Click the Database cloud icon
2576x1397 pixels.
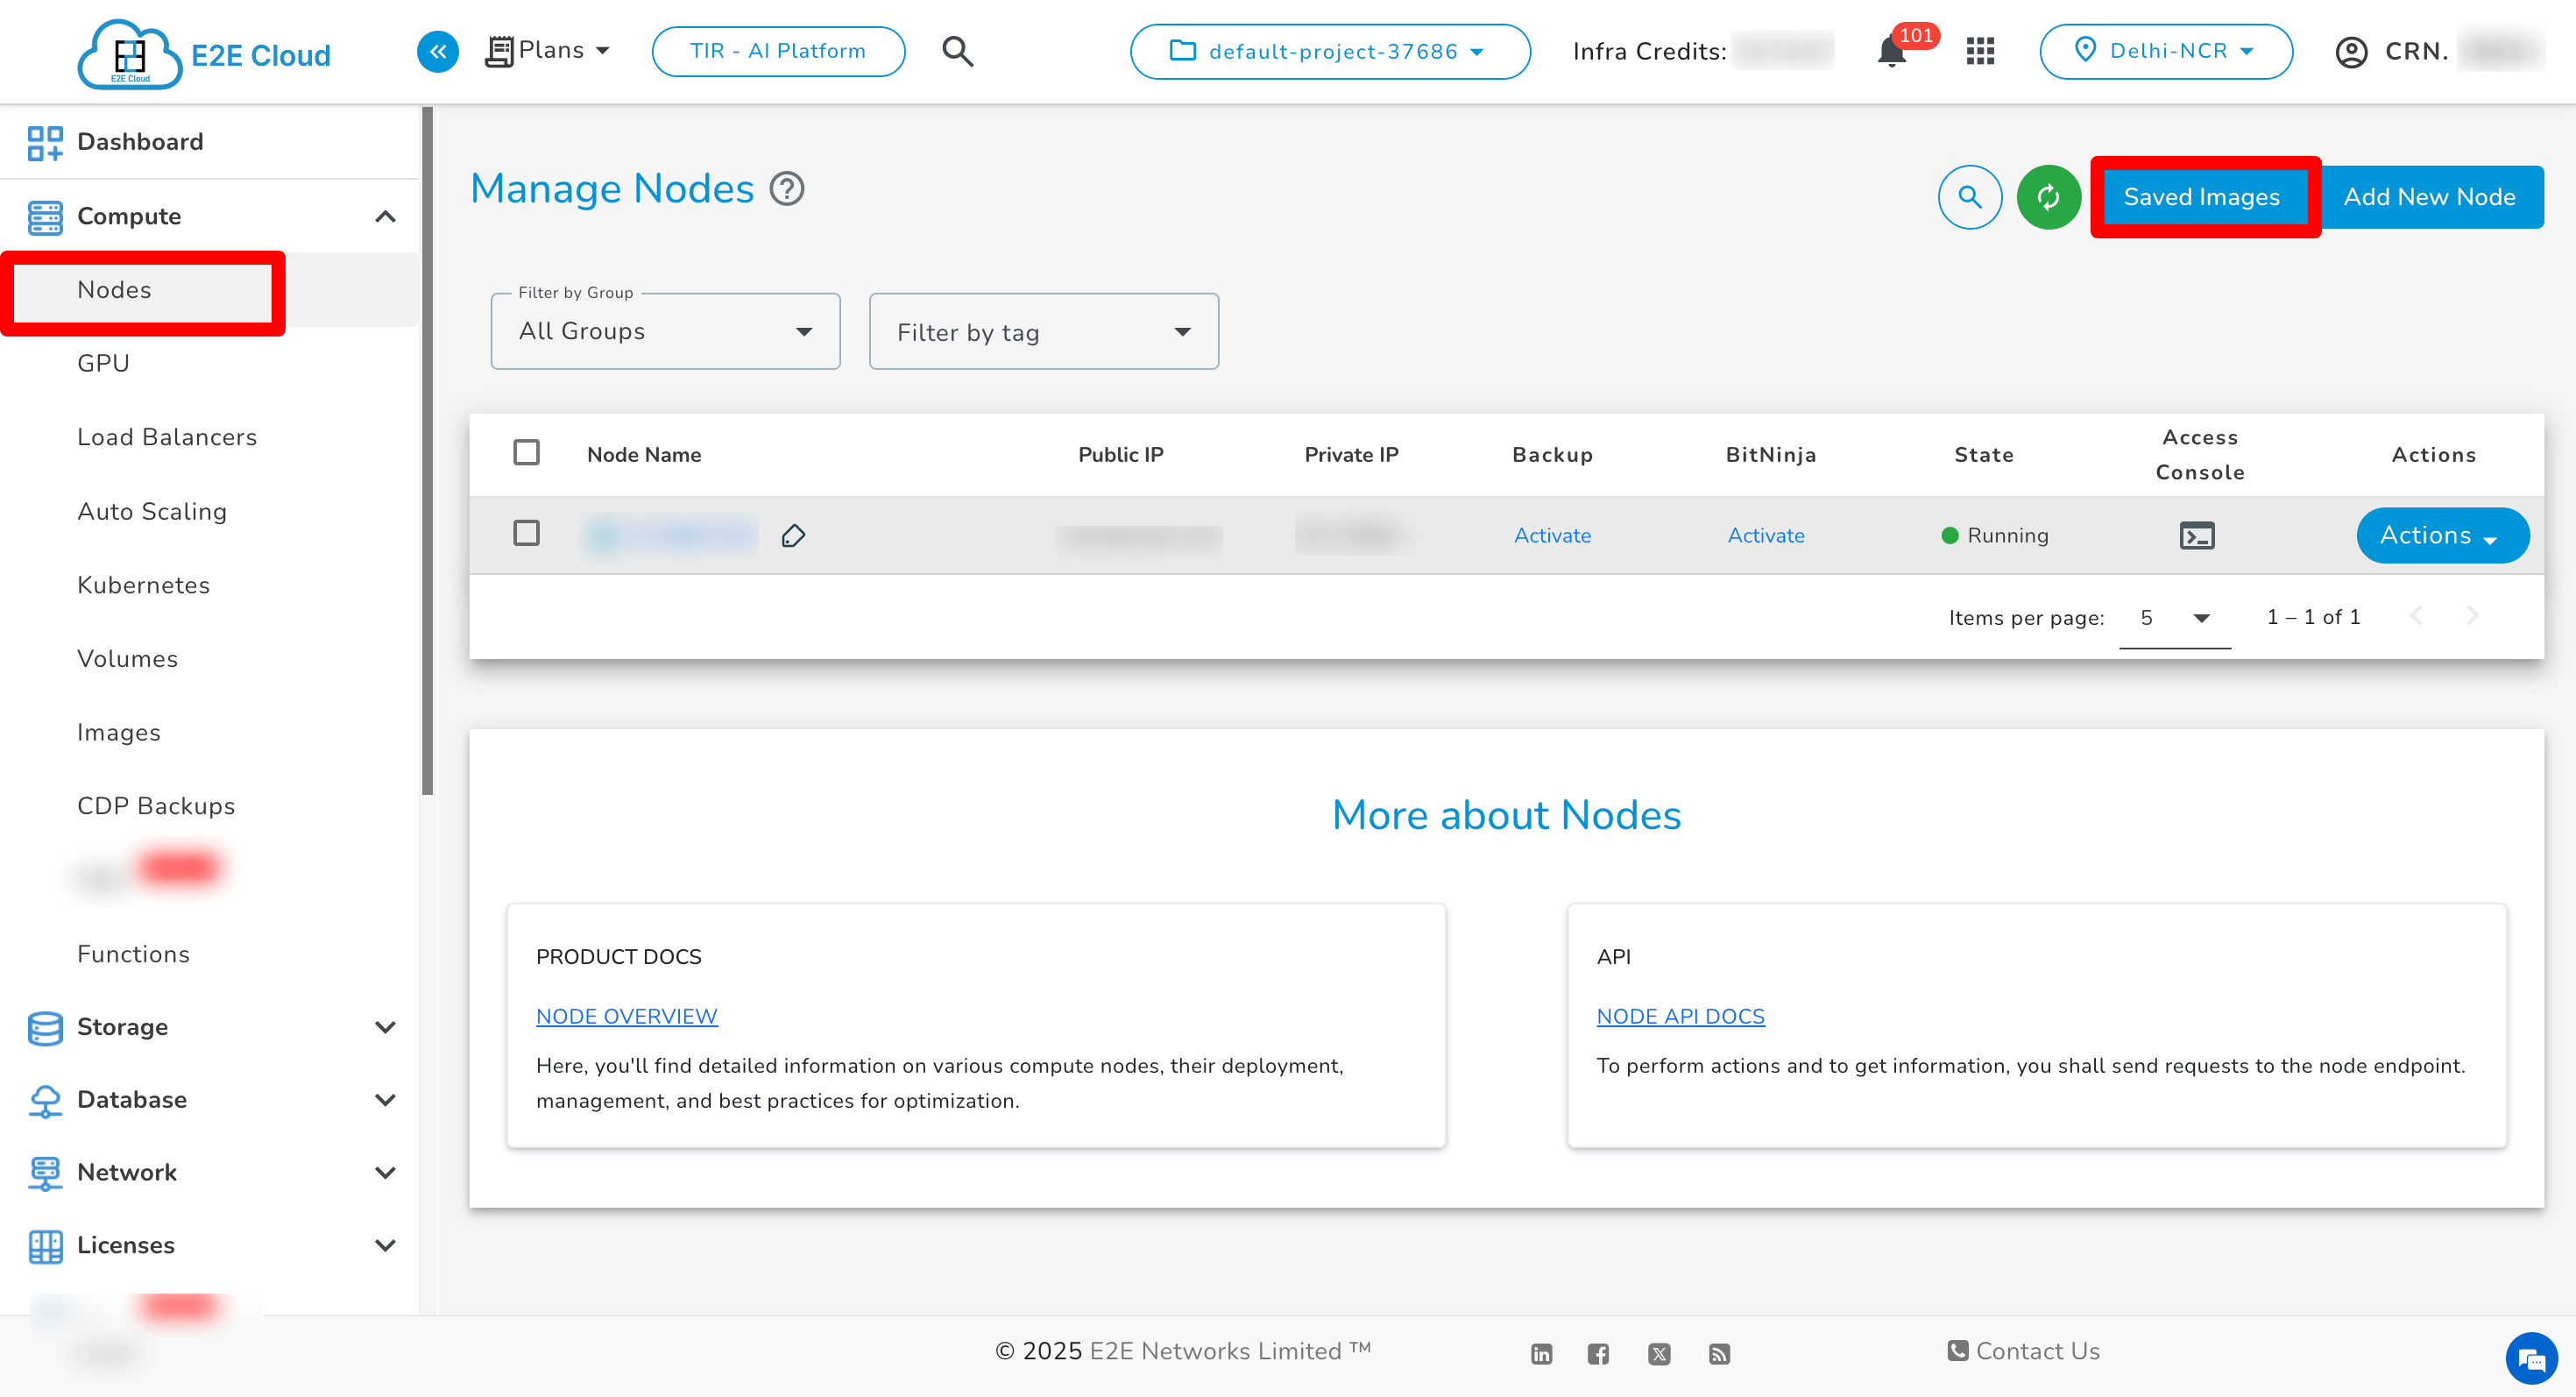point(45,1101)
